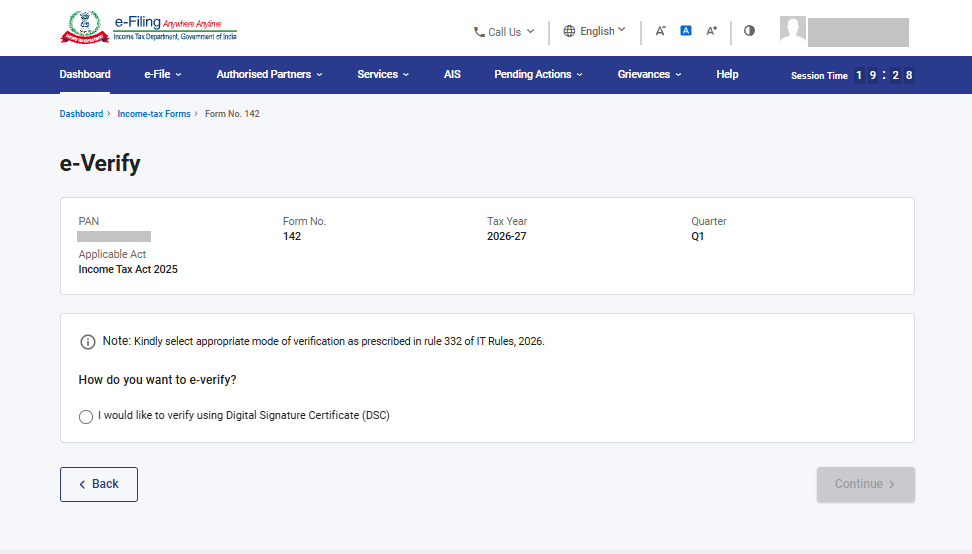Open the Authorised Partners menu
972x554 pixels.
269,74
